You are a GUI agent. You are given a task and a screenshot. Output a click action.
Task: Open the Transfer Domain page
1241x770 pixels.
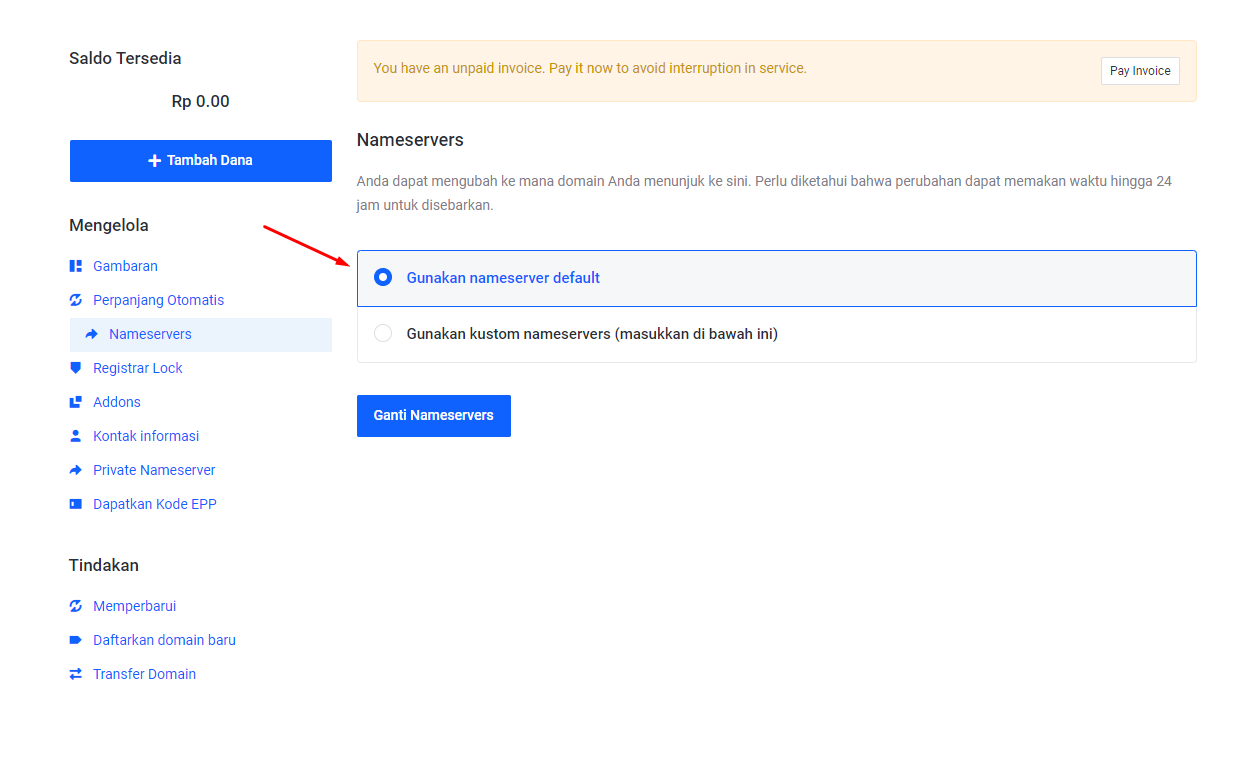[x=144, y=674]
